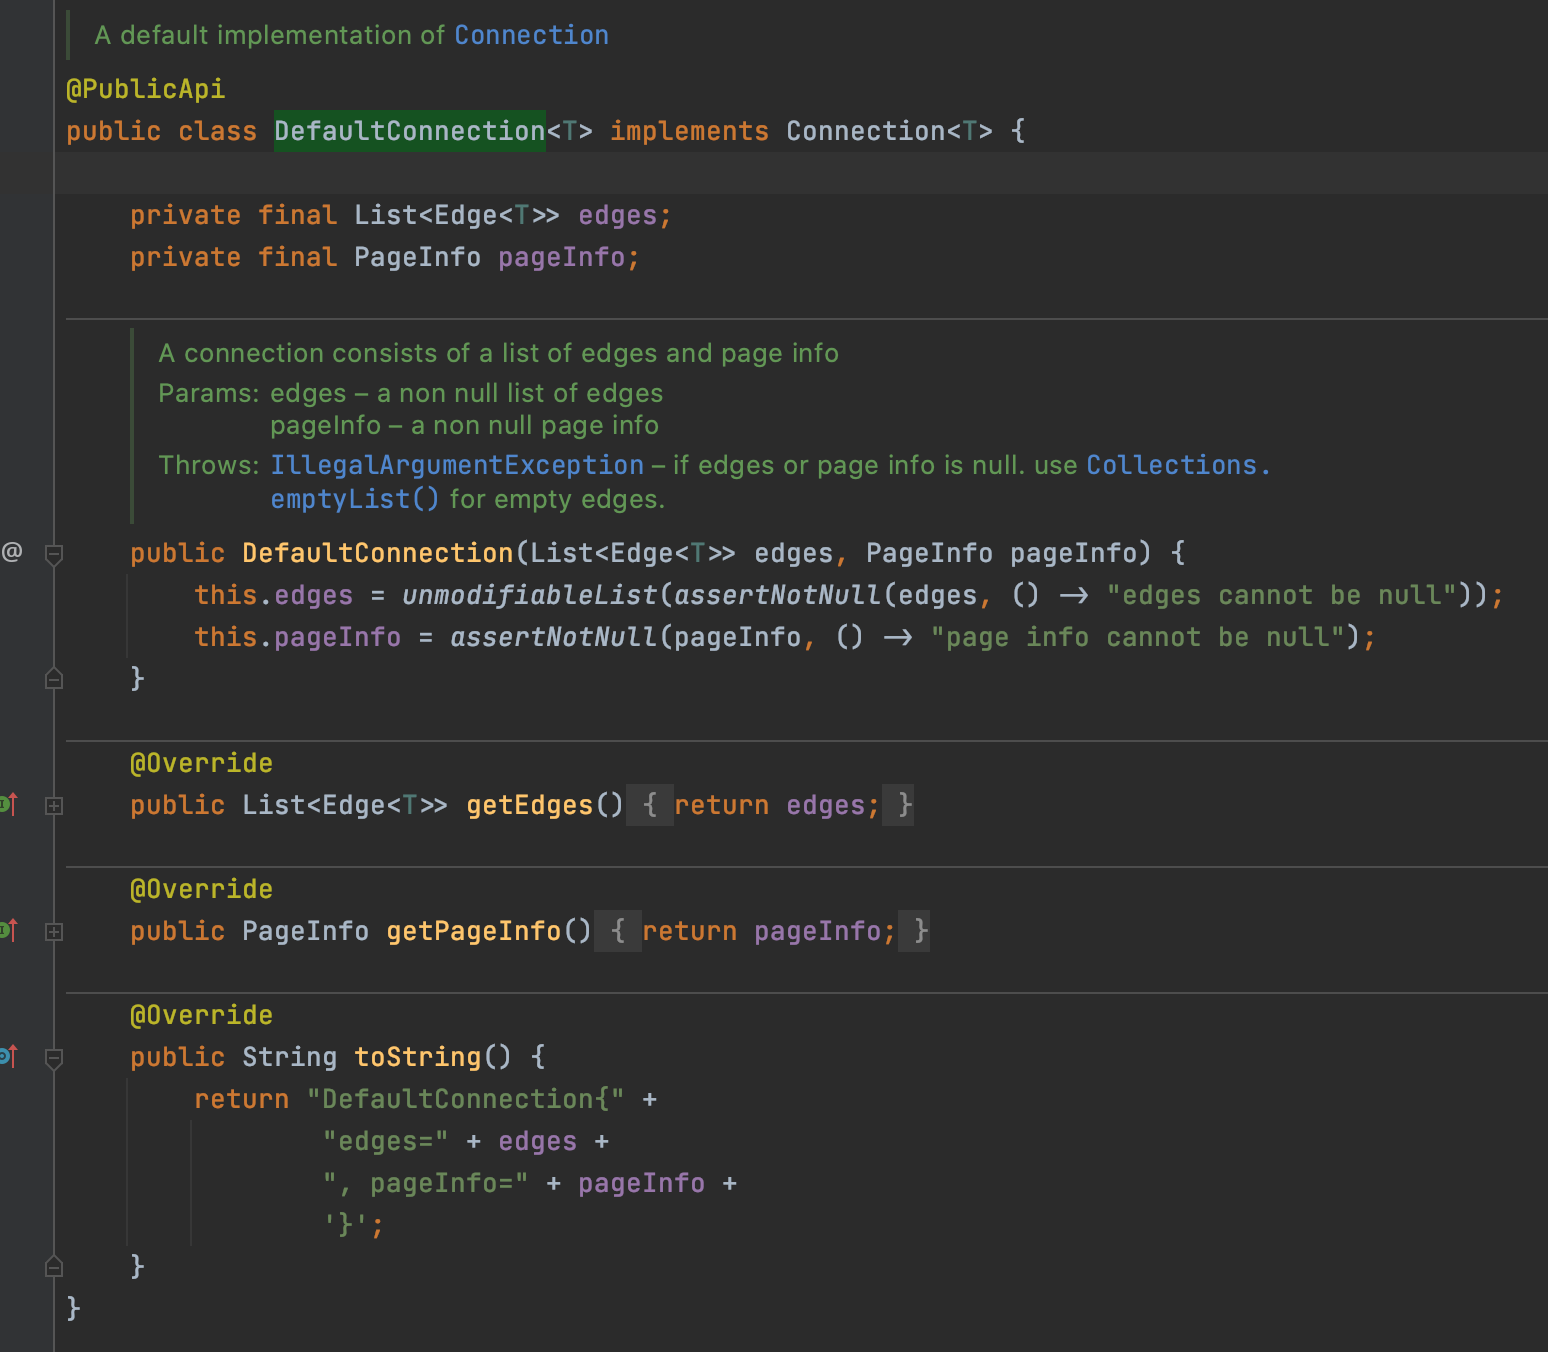
Task: Expand the folded getPageInfo method body
Action: [x=54, y=932]
